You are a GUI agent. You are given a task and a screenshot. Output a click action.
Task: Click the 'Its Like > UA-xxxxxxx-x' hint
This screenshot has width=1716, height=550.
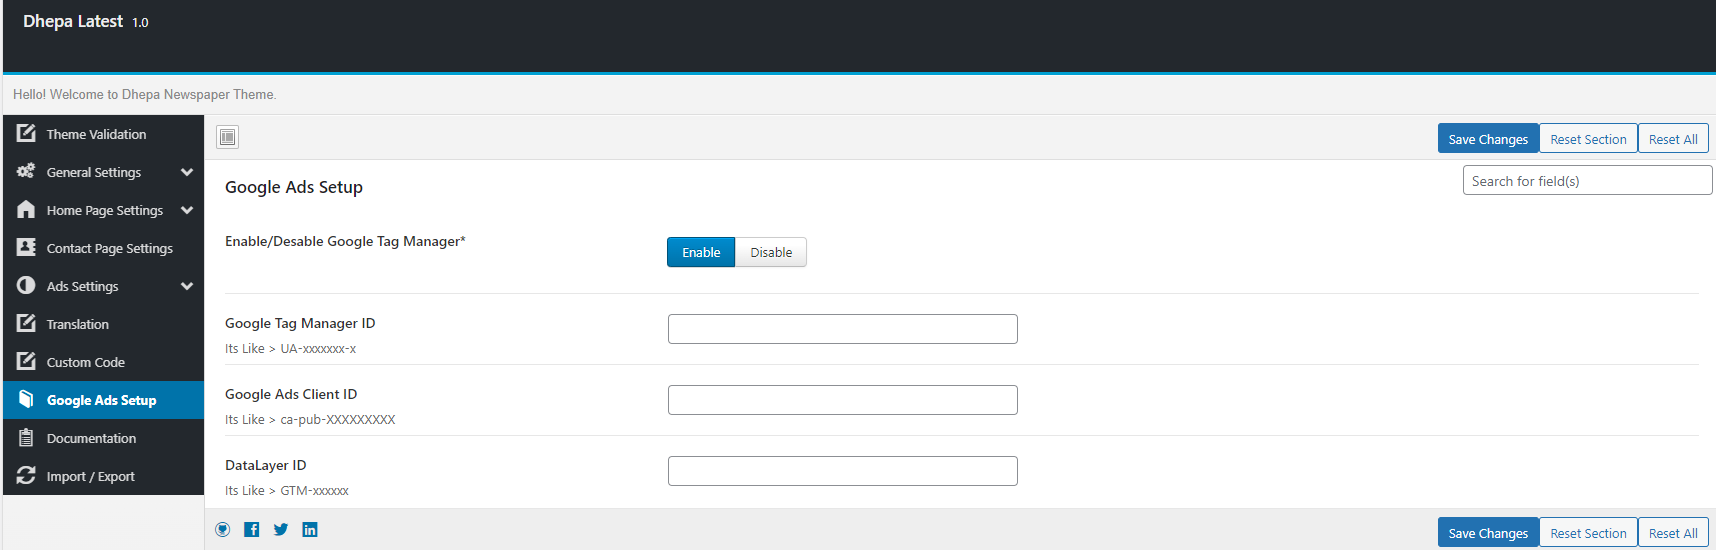[290, 349]
